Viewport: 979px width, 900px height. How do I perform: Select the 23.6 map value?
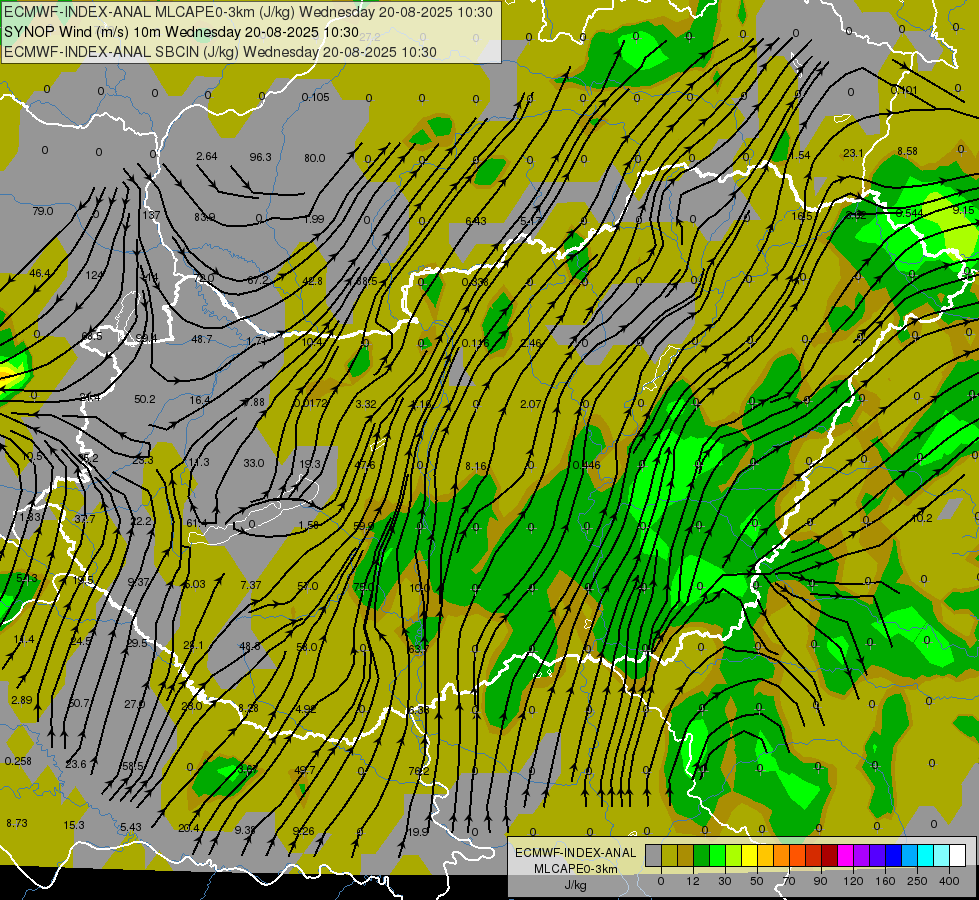coord(76,764)
